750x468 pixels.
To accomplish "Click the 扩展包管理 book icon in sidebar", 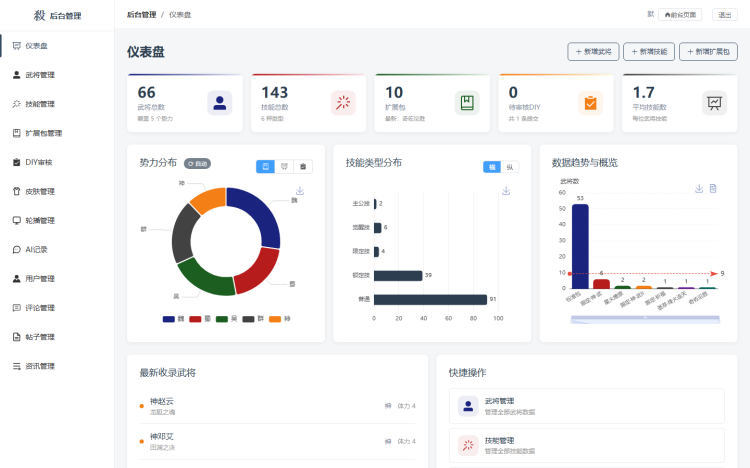I will [17, 133].
